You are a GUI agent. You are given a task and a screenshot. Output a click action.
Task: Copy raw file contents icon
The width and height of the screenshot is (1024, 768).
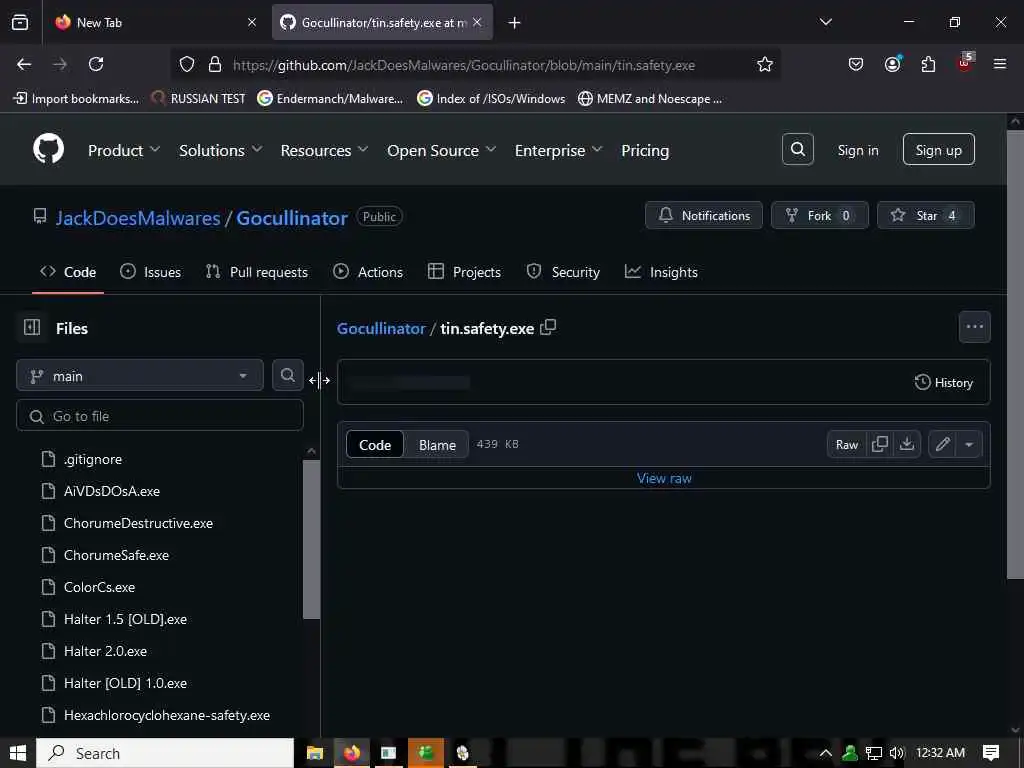click(880, 444)
